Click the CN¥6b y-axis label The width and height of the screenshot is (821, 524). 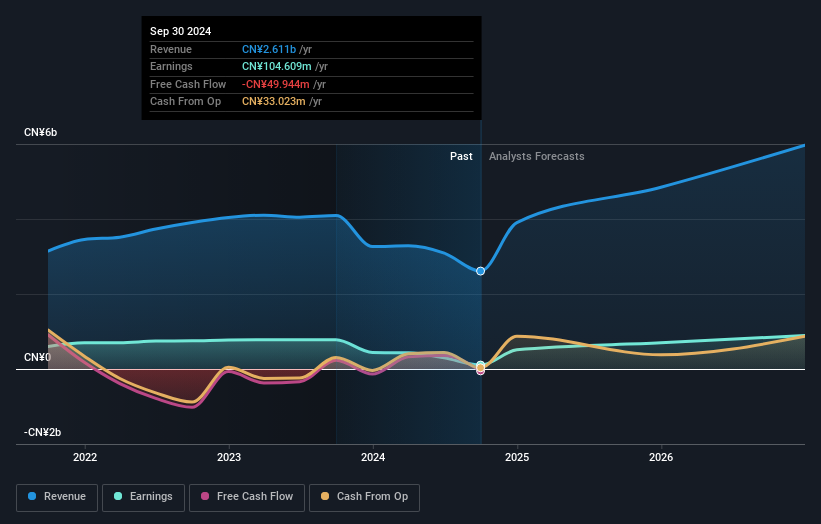(x=40, y=132)
